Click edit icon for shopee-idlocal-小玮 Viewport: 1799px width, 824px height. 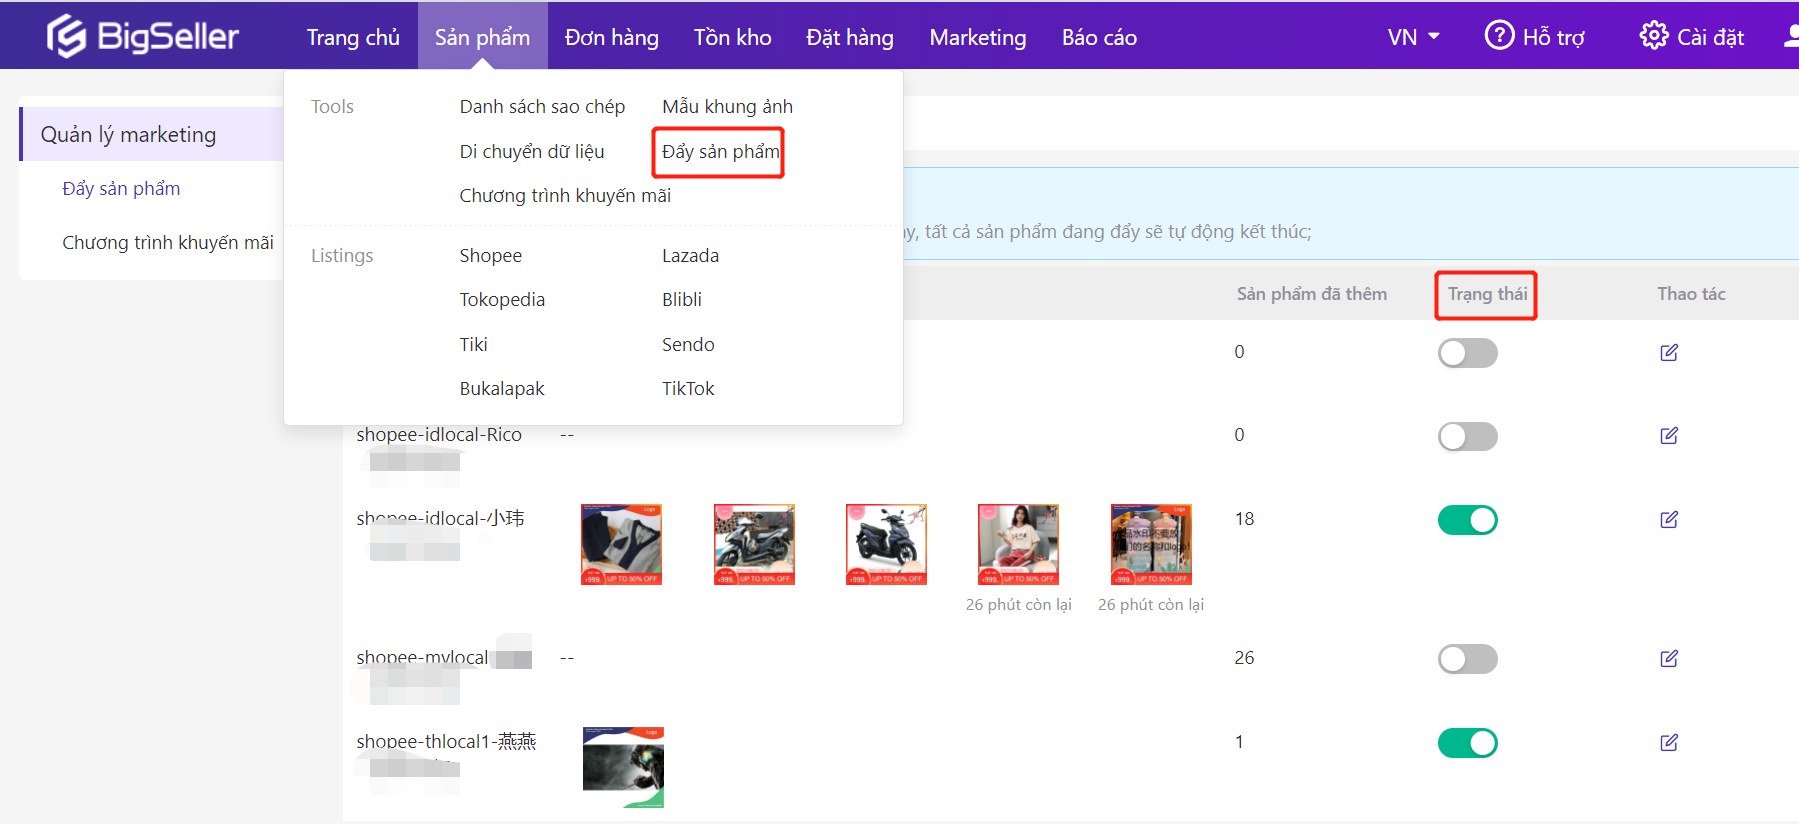[x=1668, y=519]
